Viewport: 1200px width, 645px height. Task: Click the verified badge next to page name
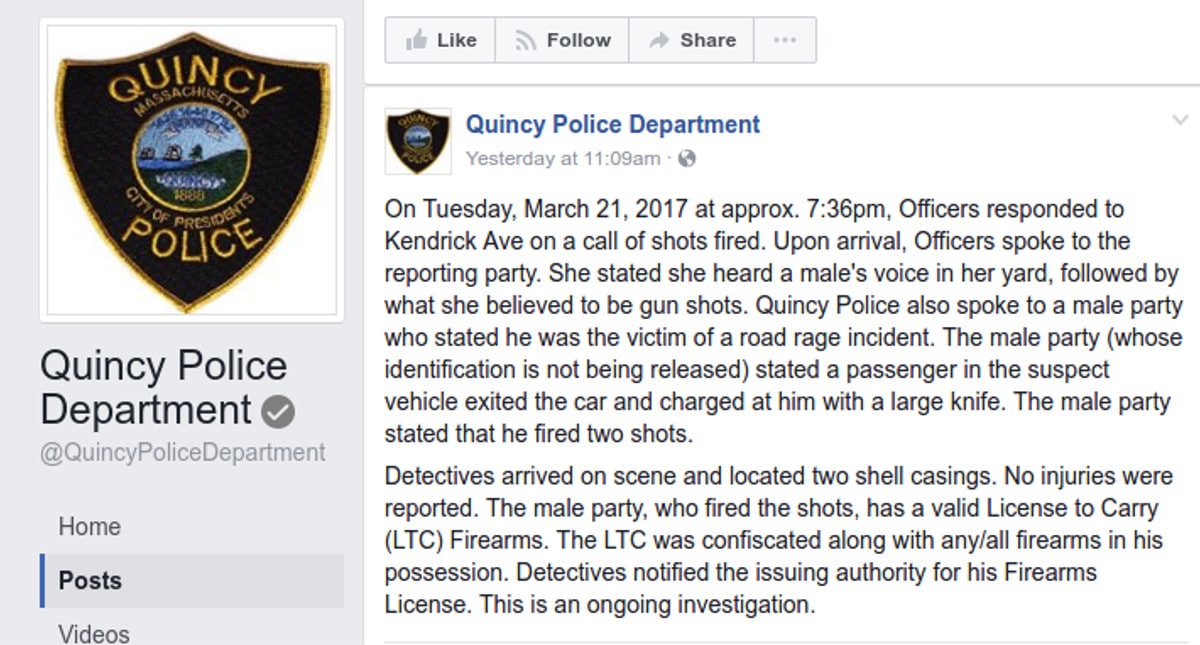click(278, 412)
